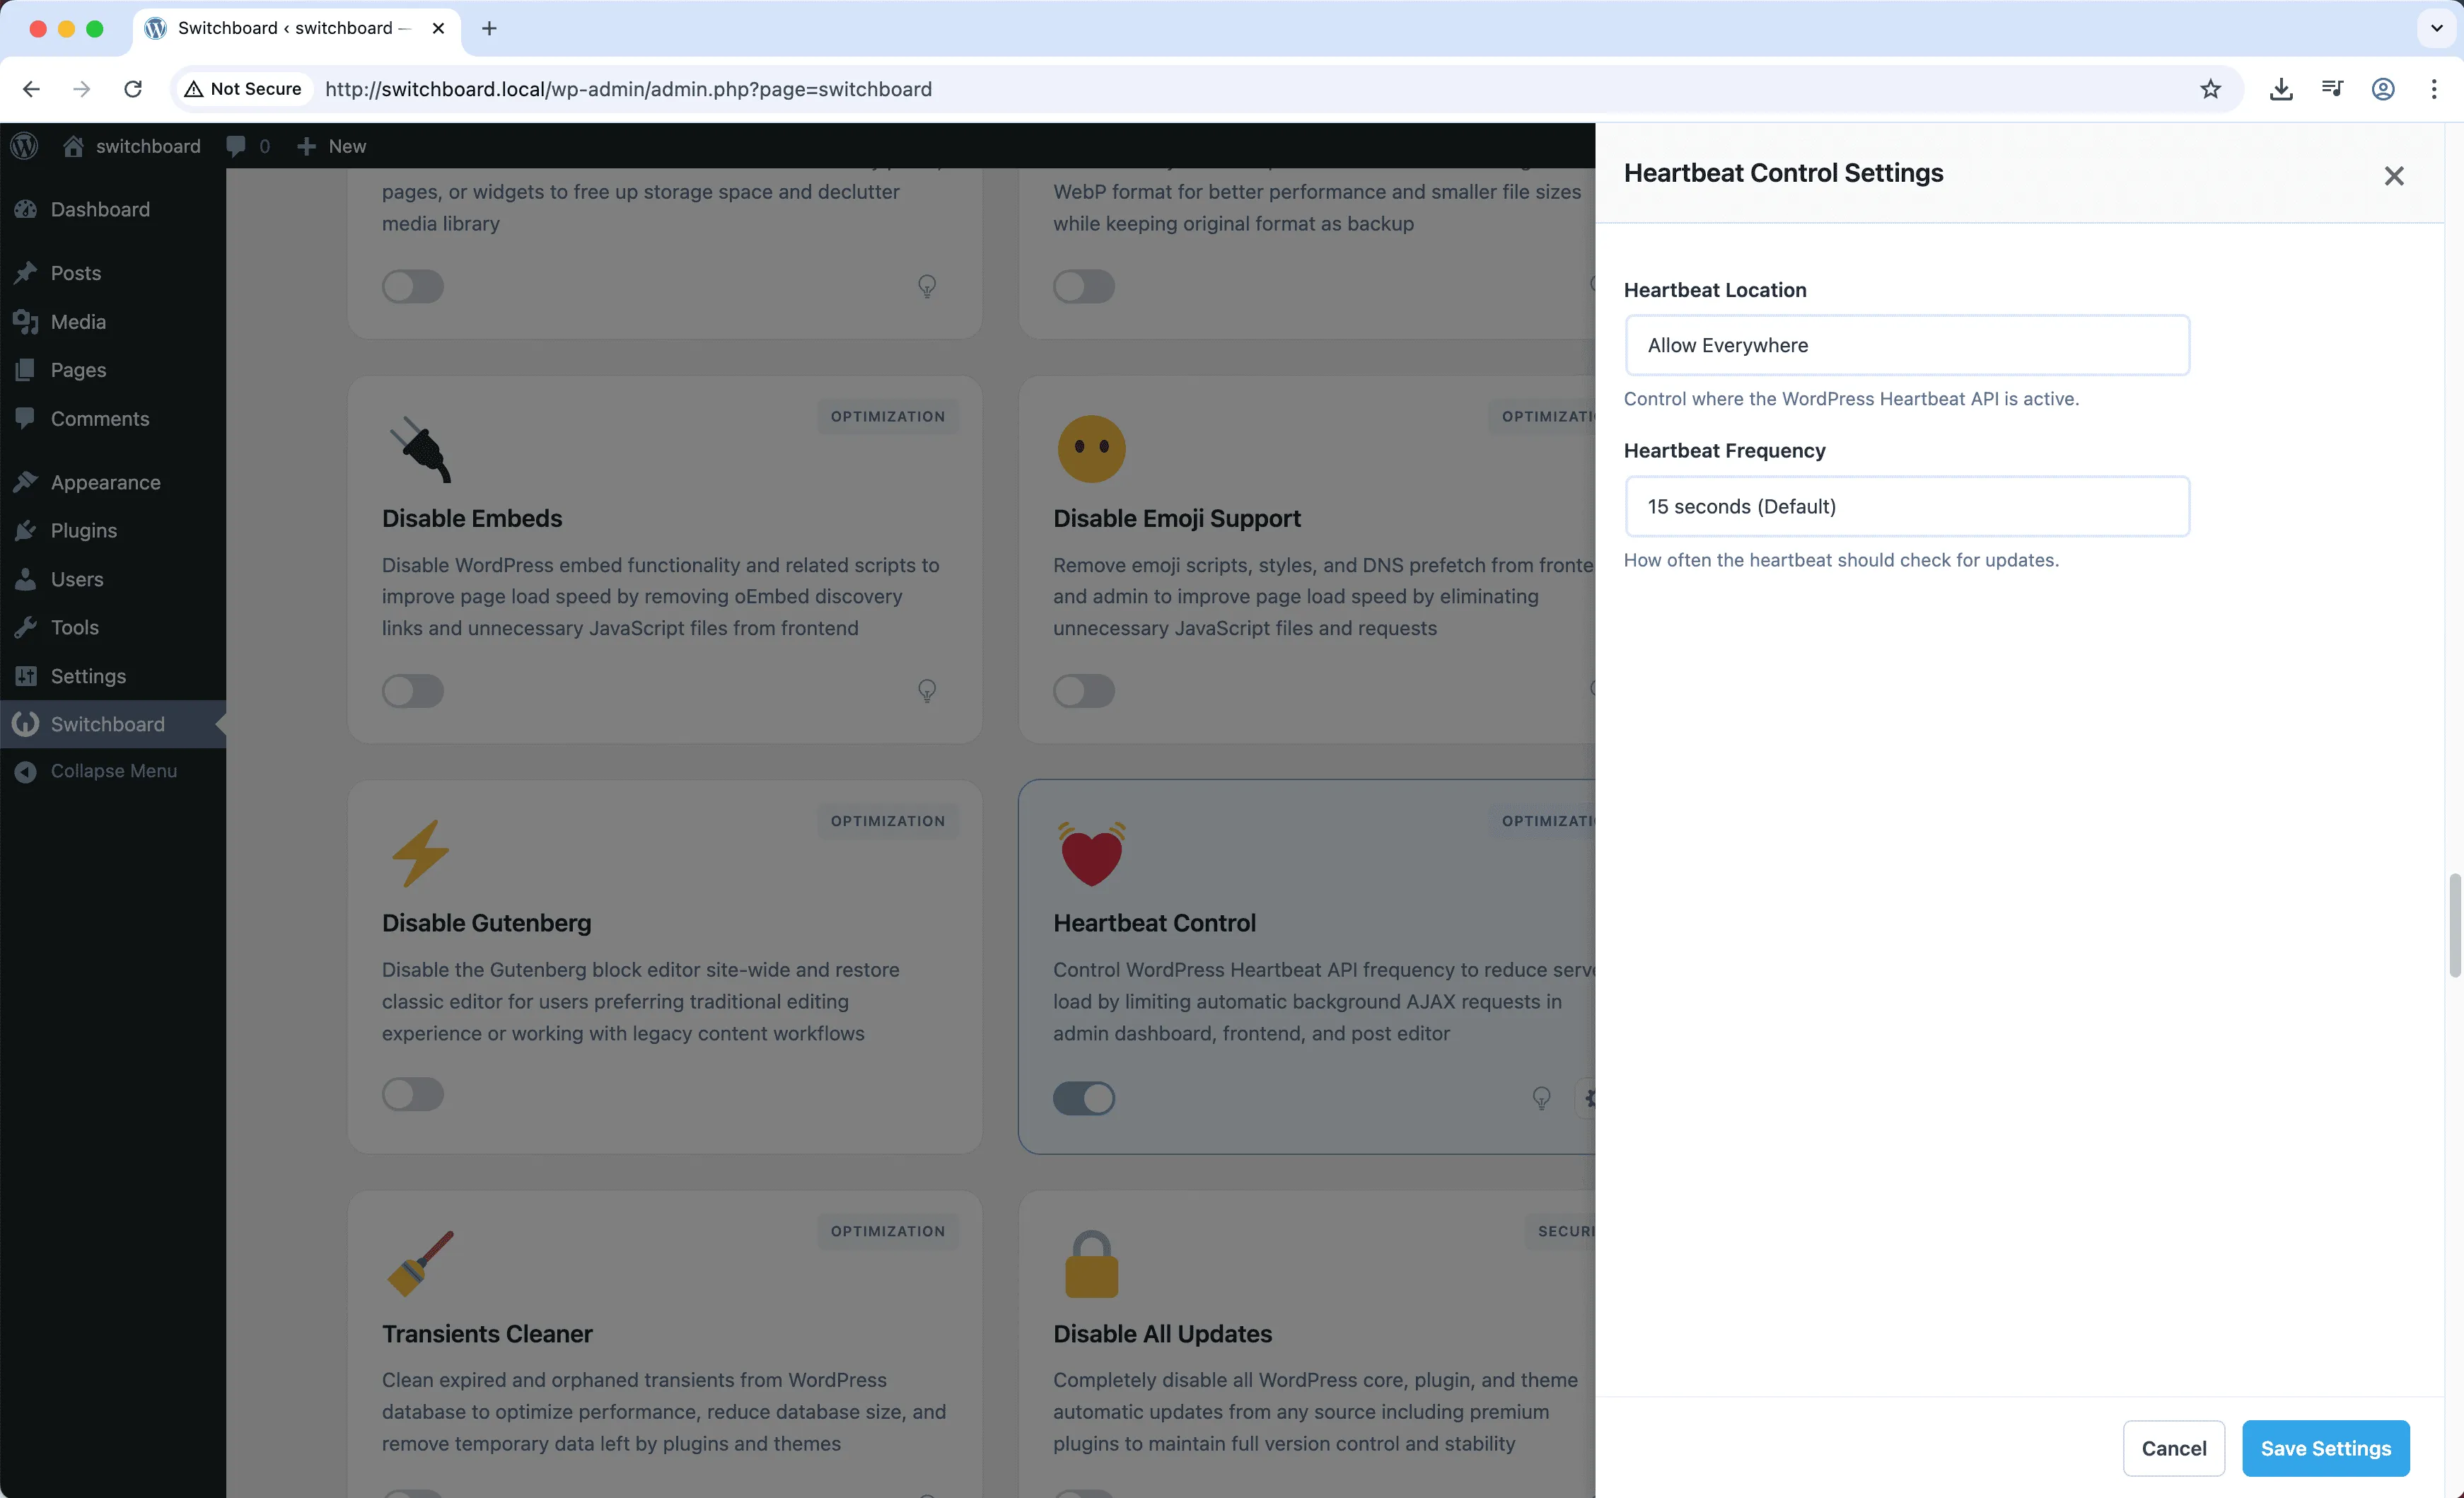Enable the Disable Gutenberg toggle
The width and height of the screenshot is (2464, 1498).
tap(412, 1094)
